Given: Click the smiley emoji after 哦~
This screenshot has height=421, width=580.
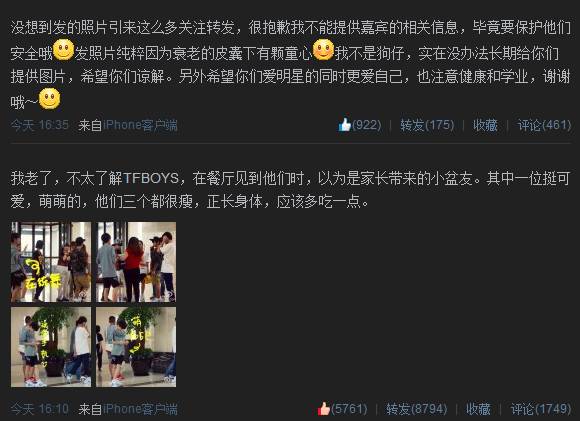Looking at the screenshot, I should tap(50, 99).
